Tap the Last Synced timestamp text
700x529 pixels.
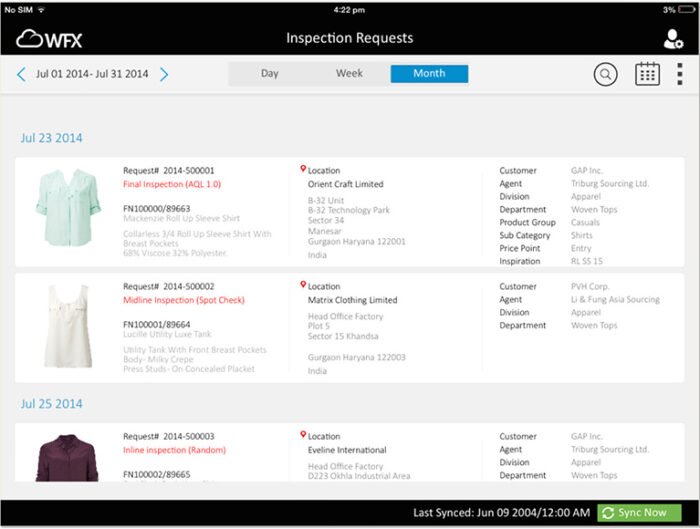pyautogui.click(x=501, y=512)
